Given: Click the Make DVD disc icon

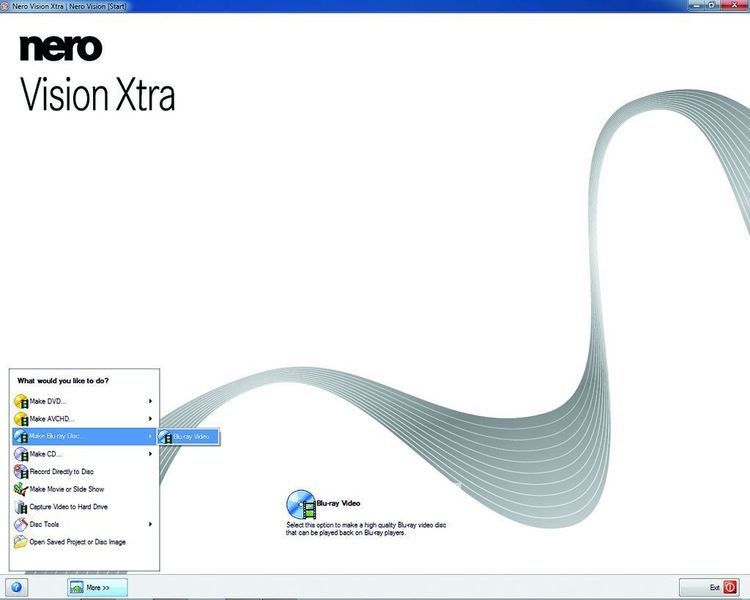Looking at the screenshot, I should pos(21,401).
